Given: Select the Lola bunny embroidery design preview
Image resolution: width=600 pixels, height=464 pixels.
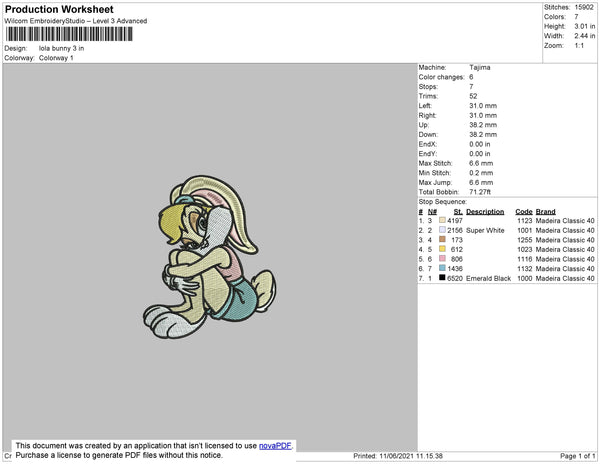Looking at the screenshot, I should click(x=209, y=257).
